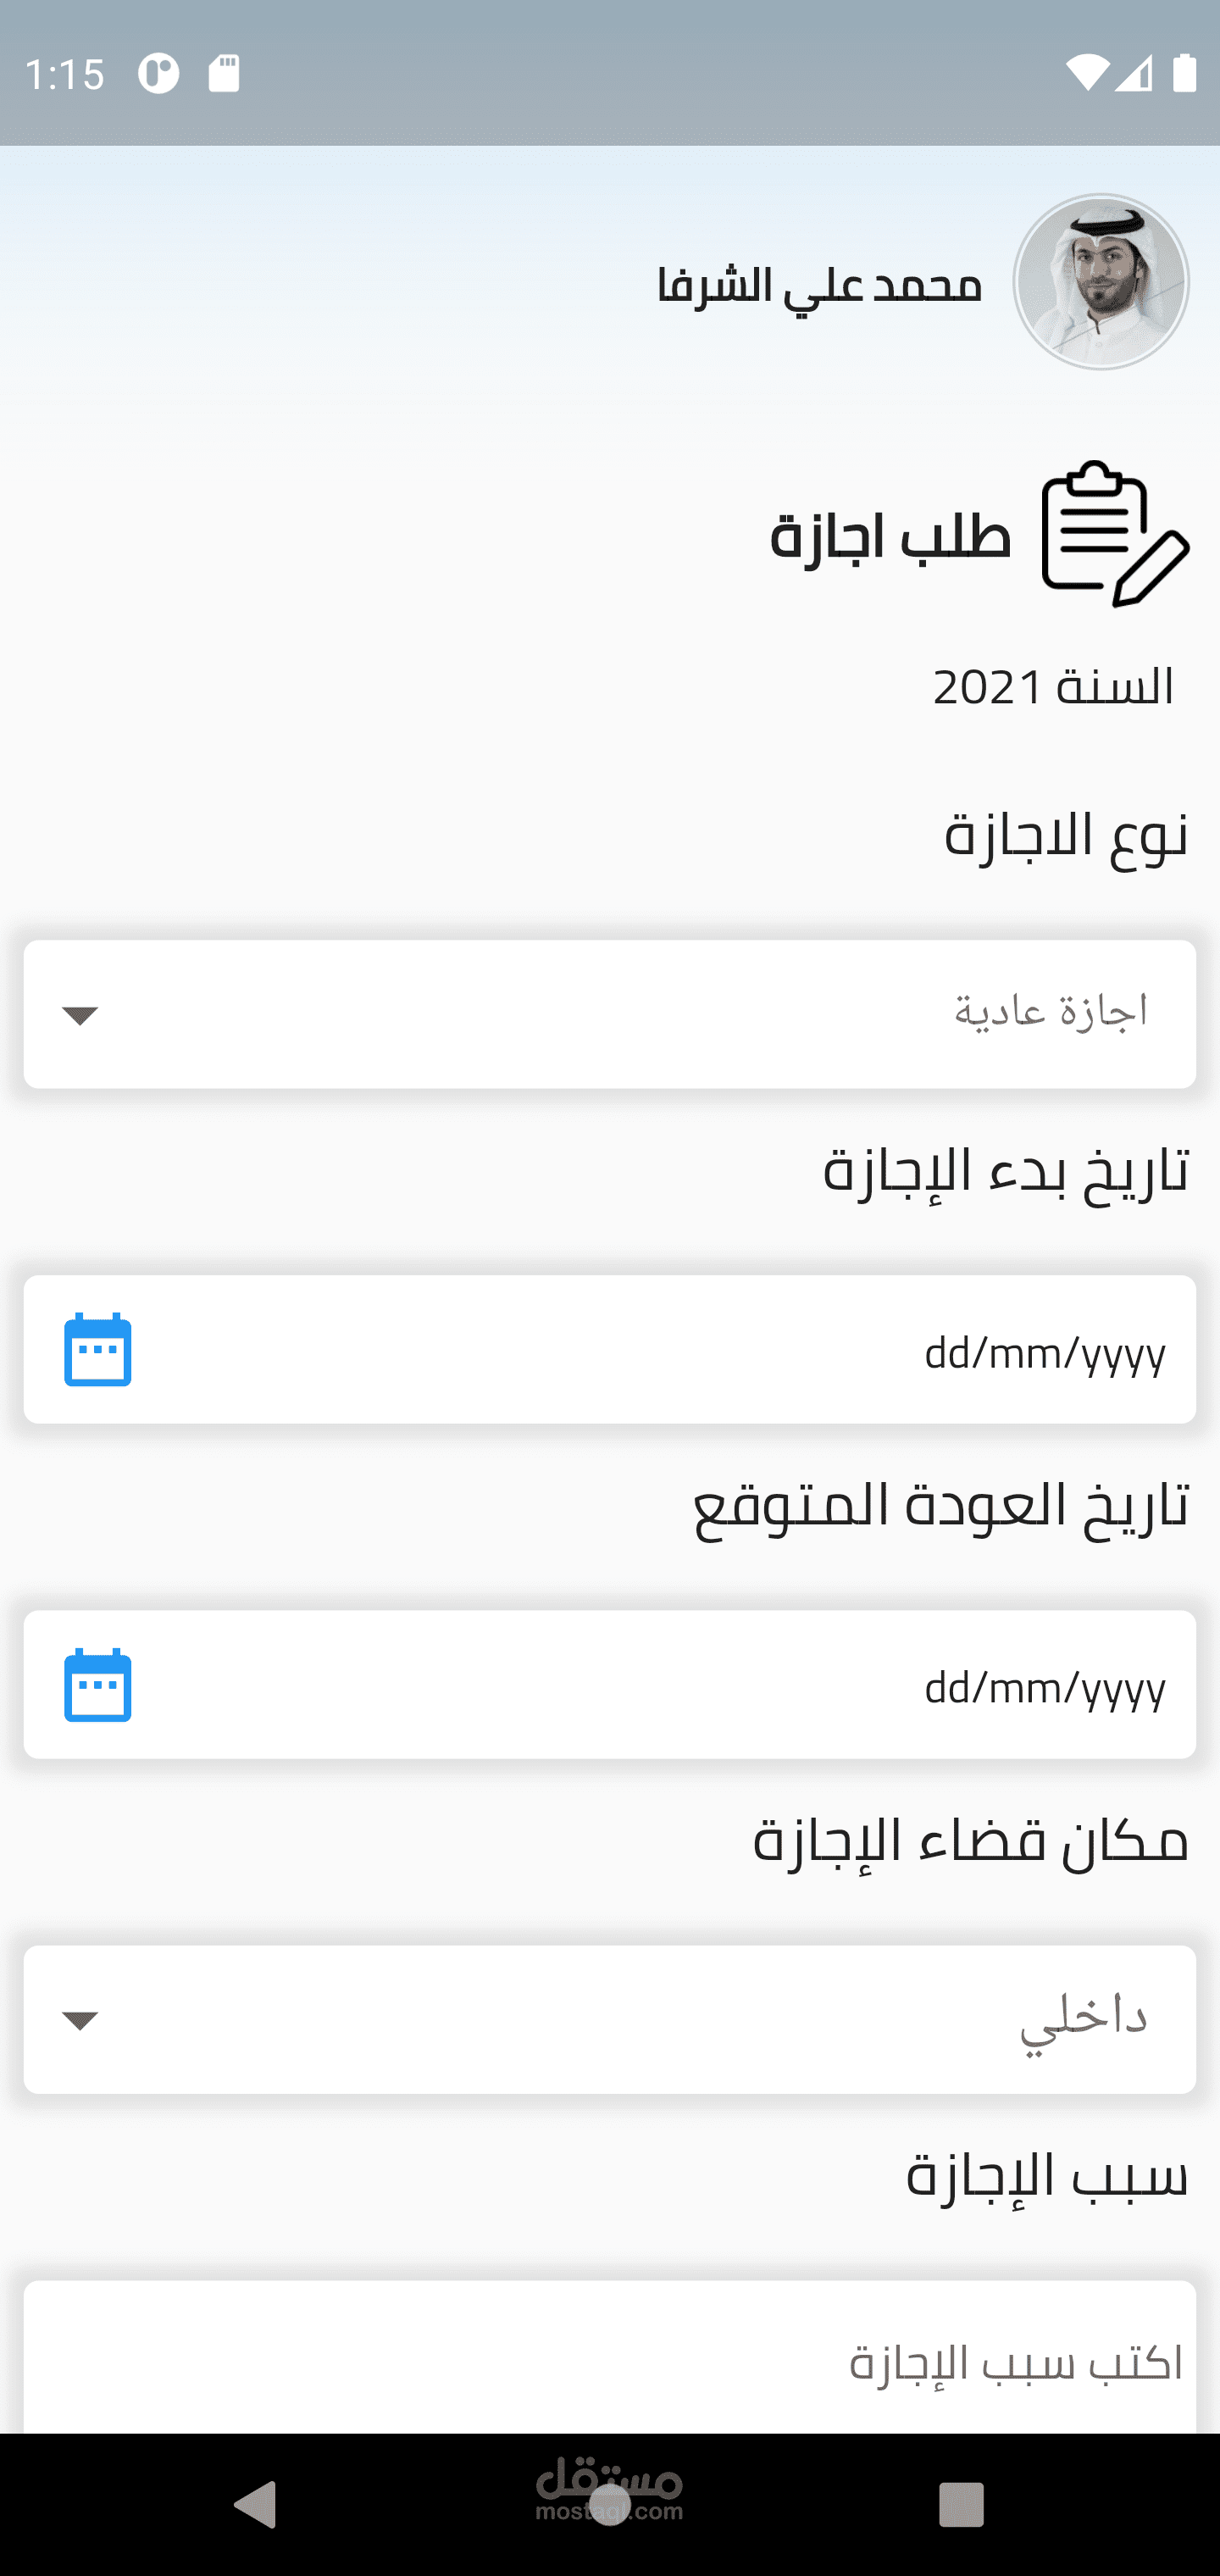The height and width of the screenshot is (2576, 1220).
Task: Tap the Android home navigation button
Action: [x=610, y=2504]
